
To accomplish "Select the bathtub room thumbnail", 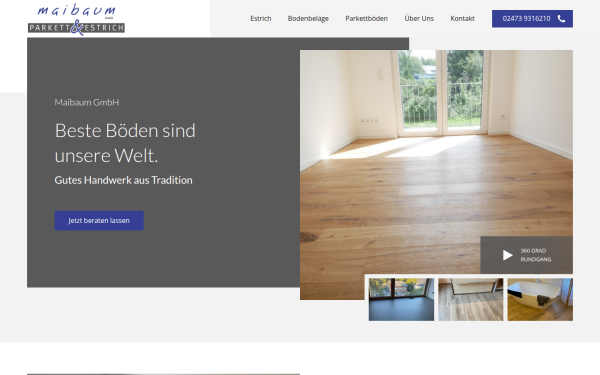I will (x=540, y=300).
